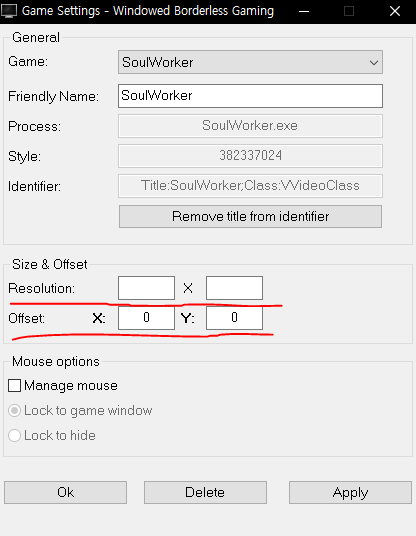This screenshot has height=536, width=416.
Task: Click the Offset label text
Action: click(x=26, y=318)
